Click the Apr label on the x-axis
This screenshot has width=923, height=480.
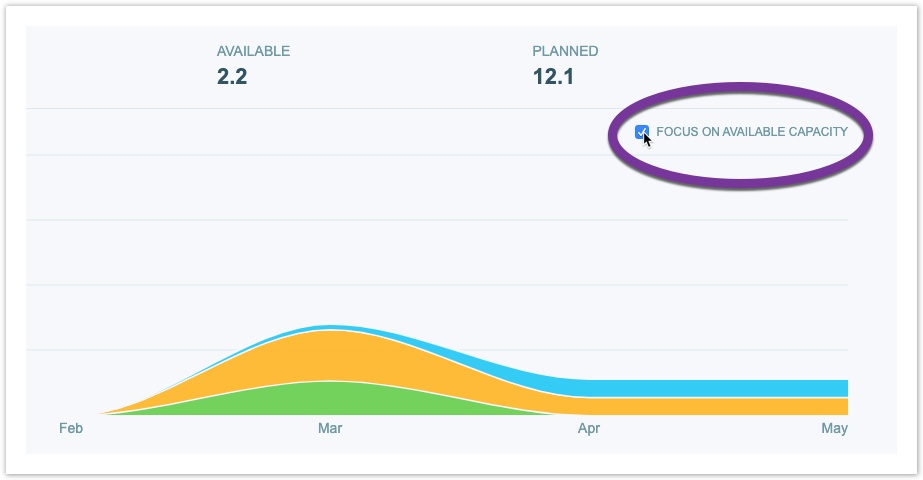(x=589, y=428)
